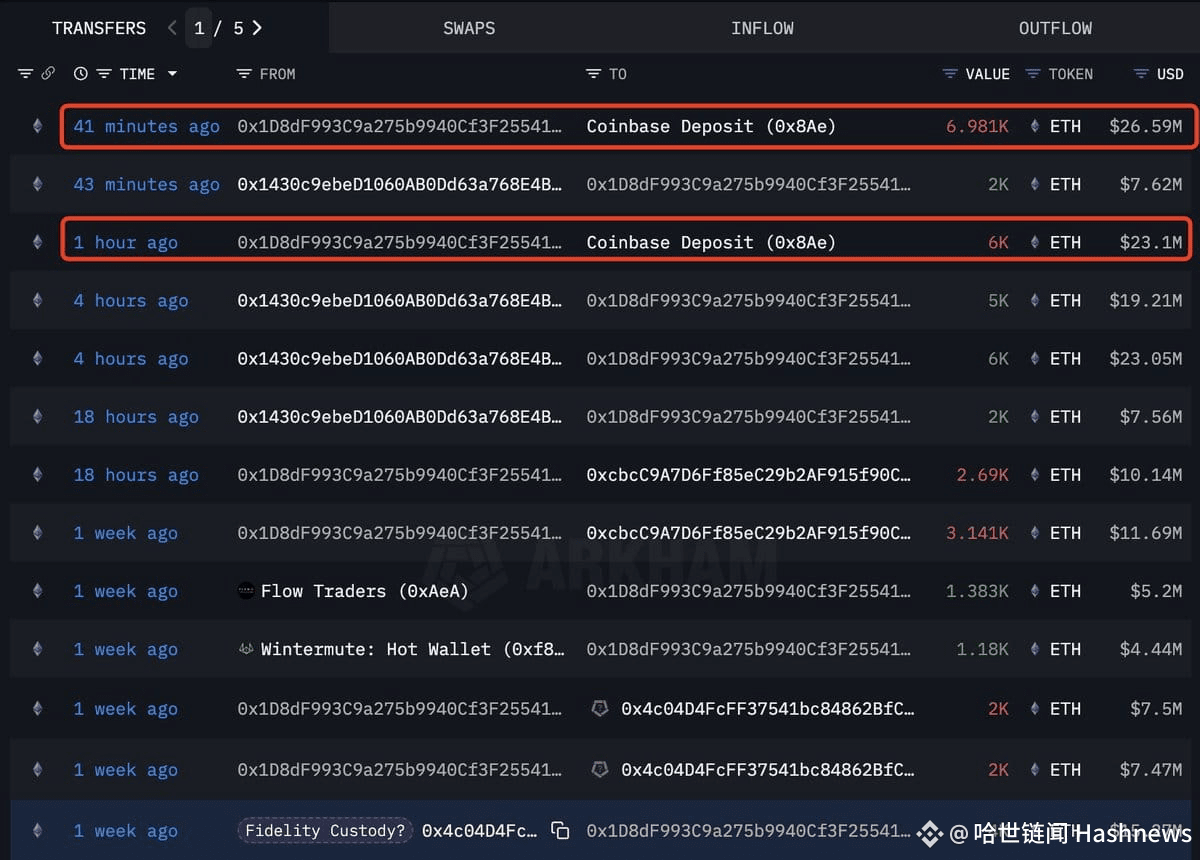Open Flow Traders (0xAeA) entity
1200x860 pixels.
[x=364, y=591]
